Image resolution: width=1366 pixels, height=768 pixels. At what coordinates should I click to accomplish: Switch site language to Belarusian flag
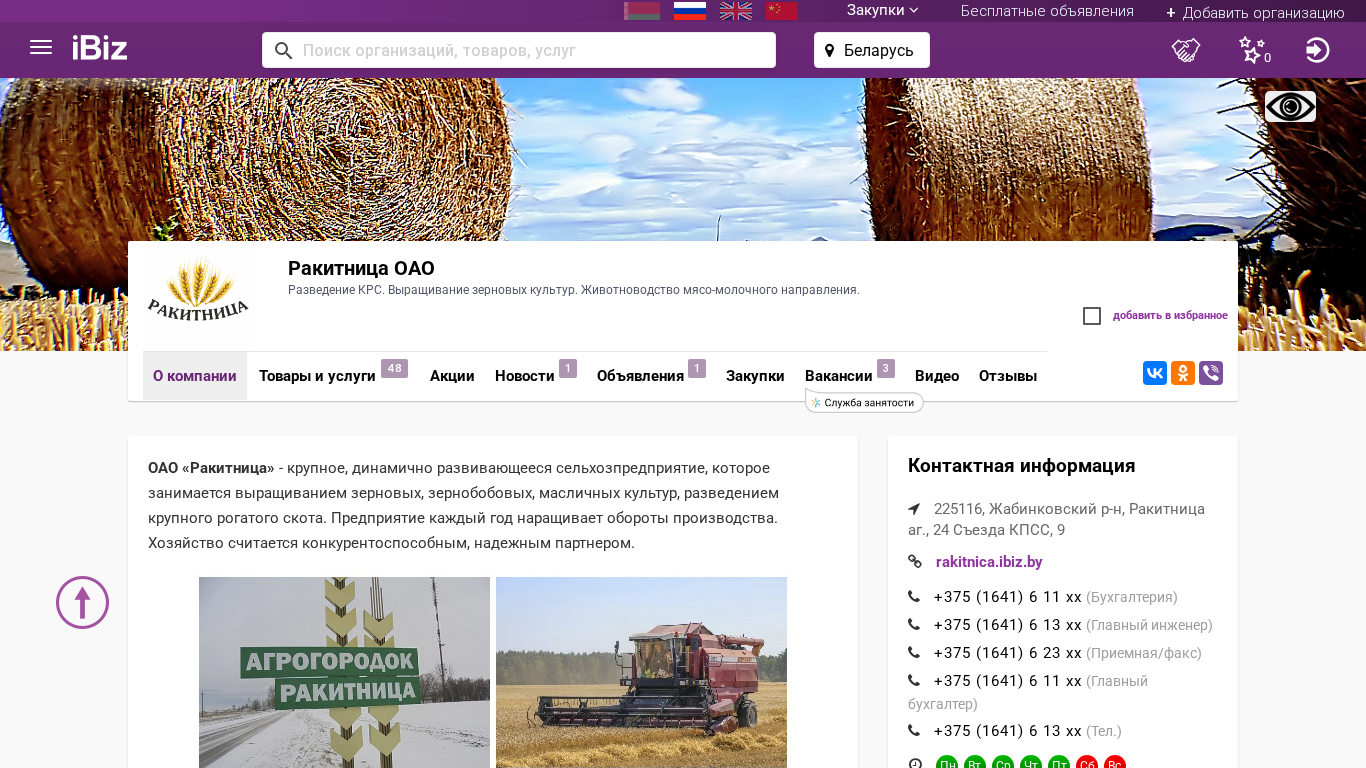pyautogui.click(x=642, y=11)
